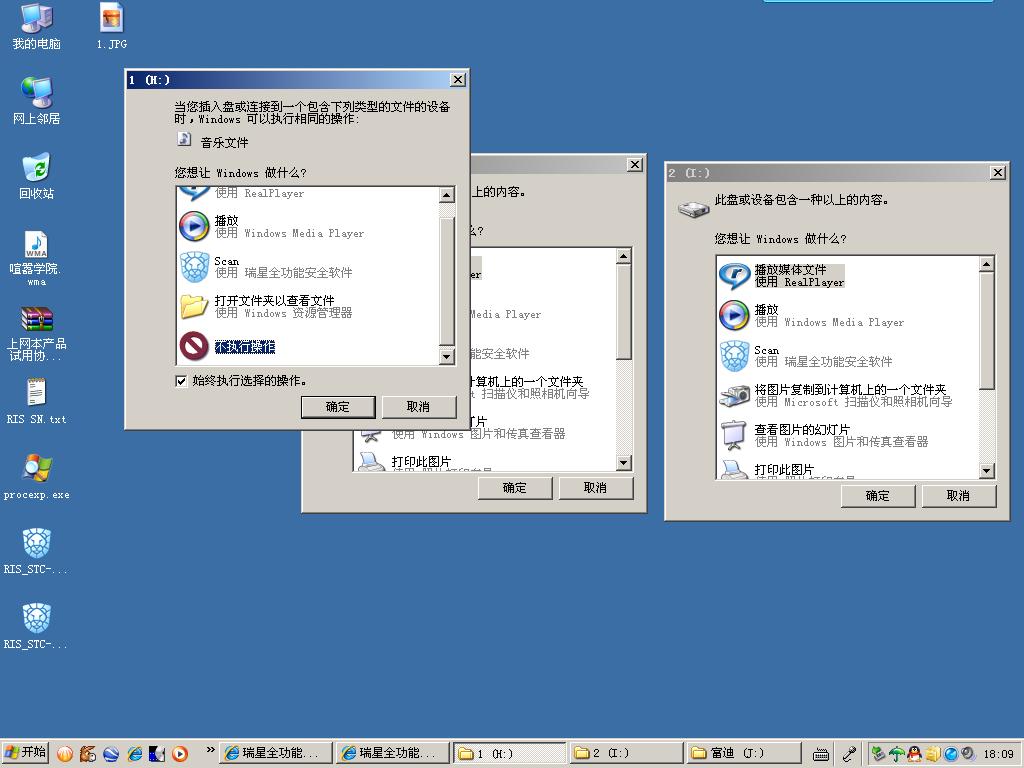Expand hidden quick launch items chevron
The width and height of the screenshot is (1024, 768).
(210, 750)
